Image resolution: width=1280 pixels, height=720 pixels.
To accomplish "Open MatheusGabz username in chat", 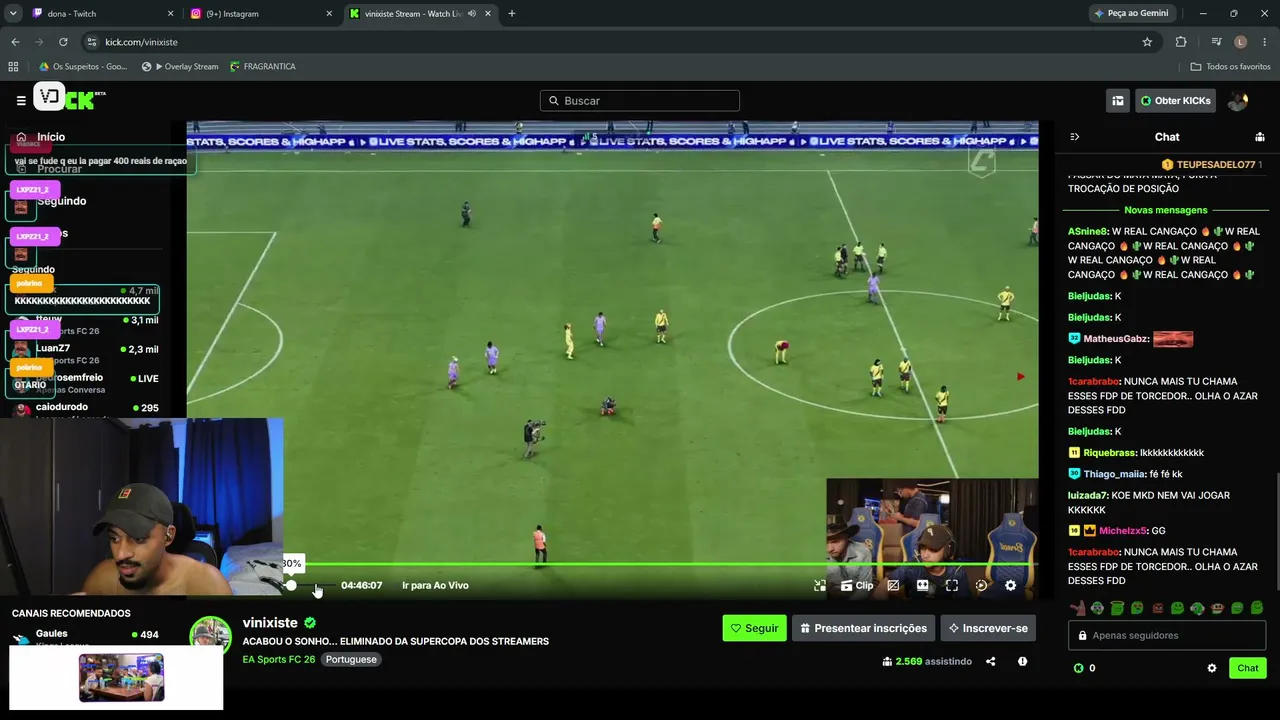I will point(1115,339).
